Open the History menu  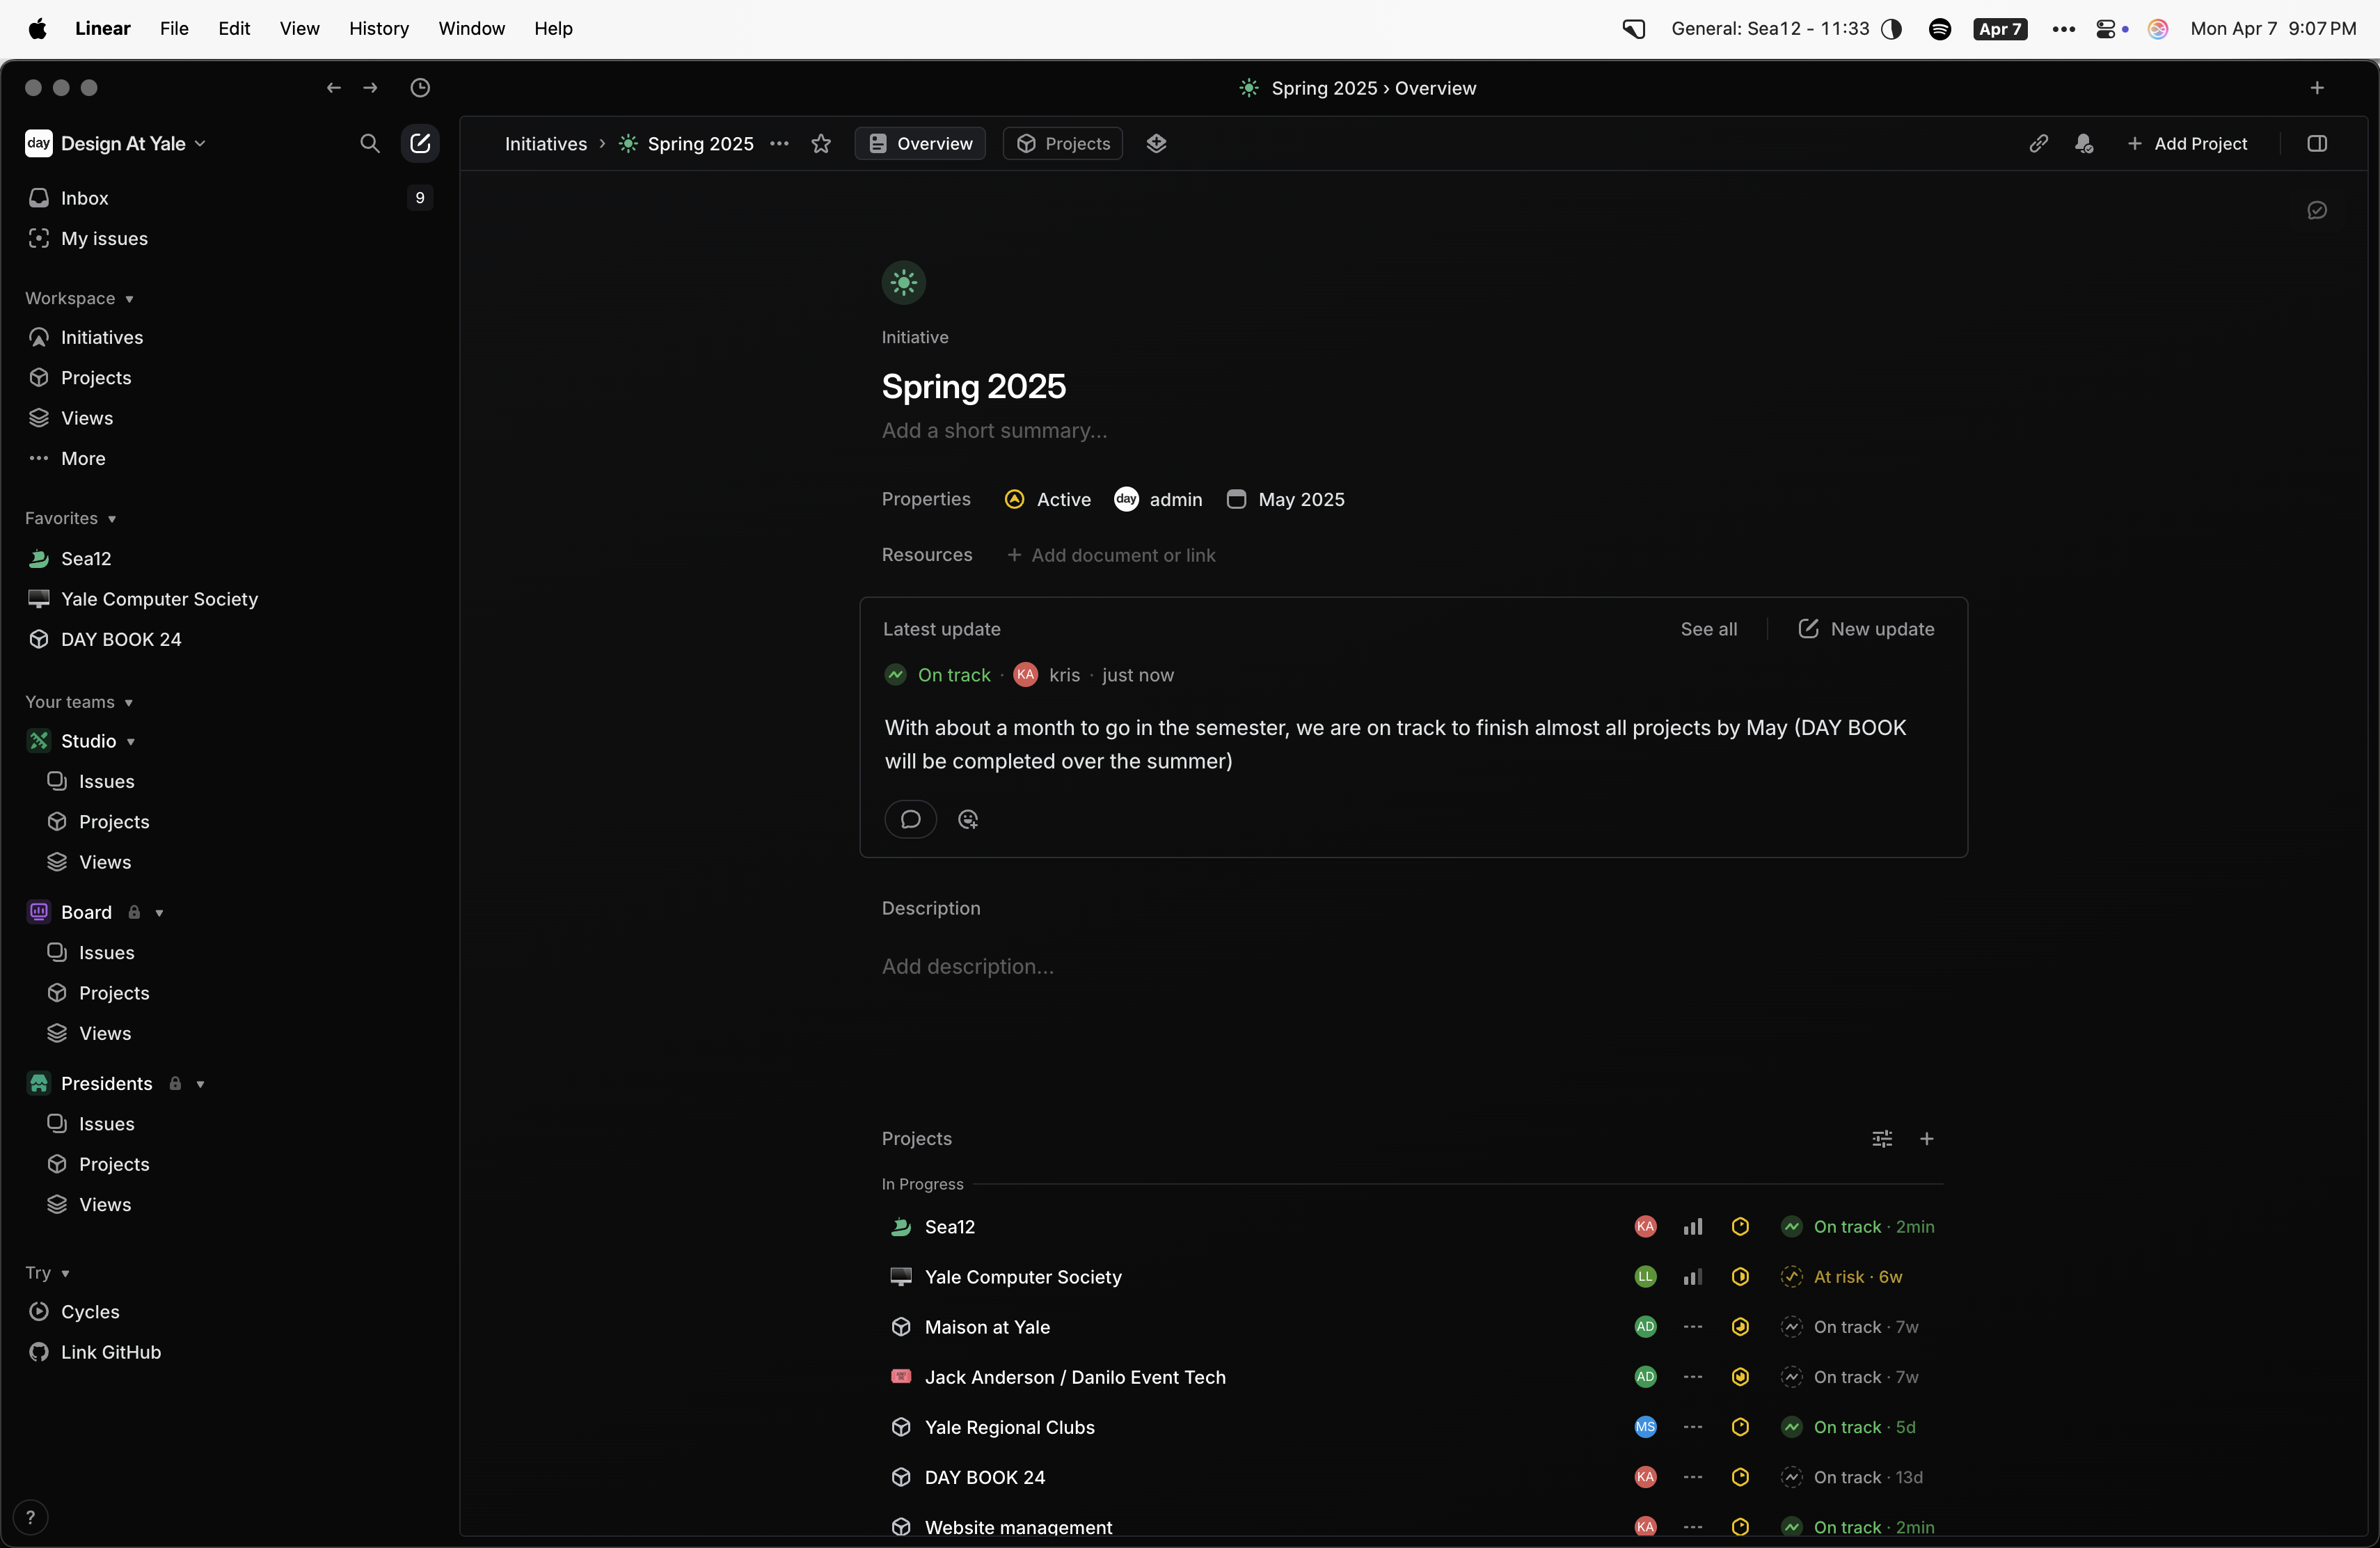379,28
